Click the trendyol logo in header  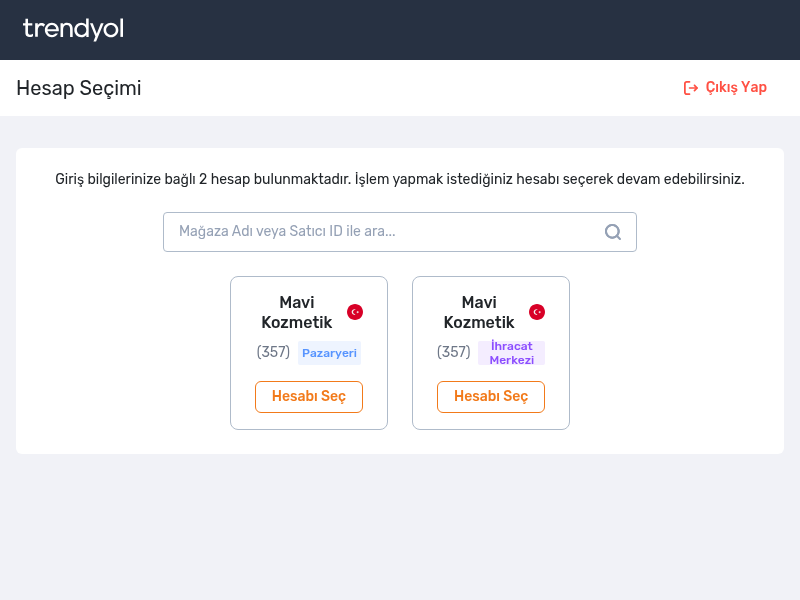pyautogui.click(x=73, y=29)
